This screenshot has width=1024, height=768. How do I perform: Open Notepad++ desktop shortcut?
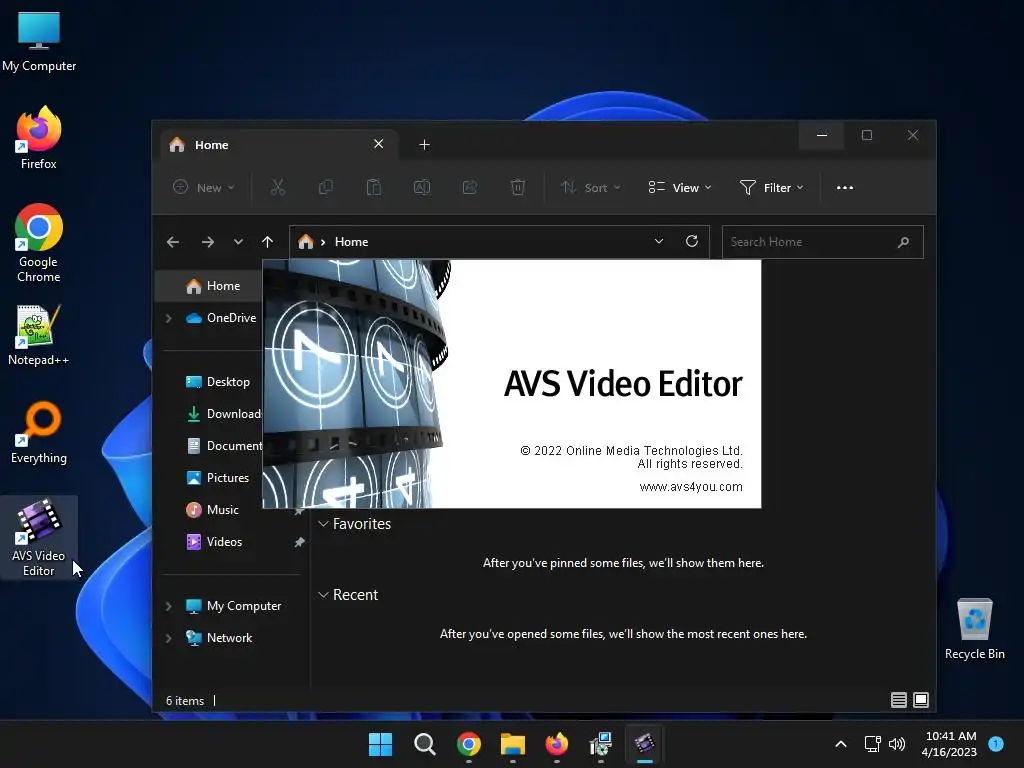[x=39, y=335]
